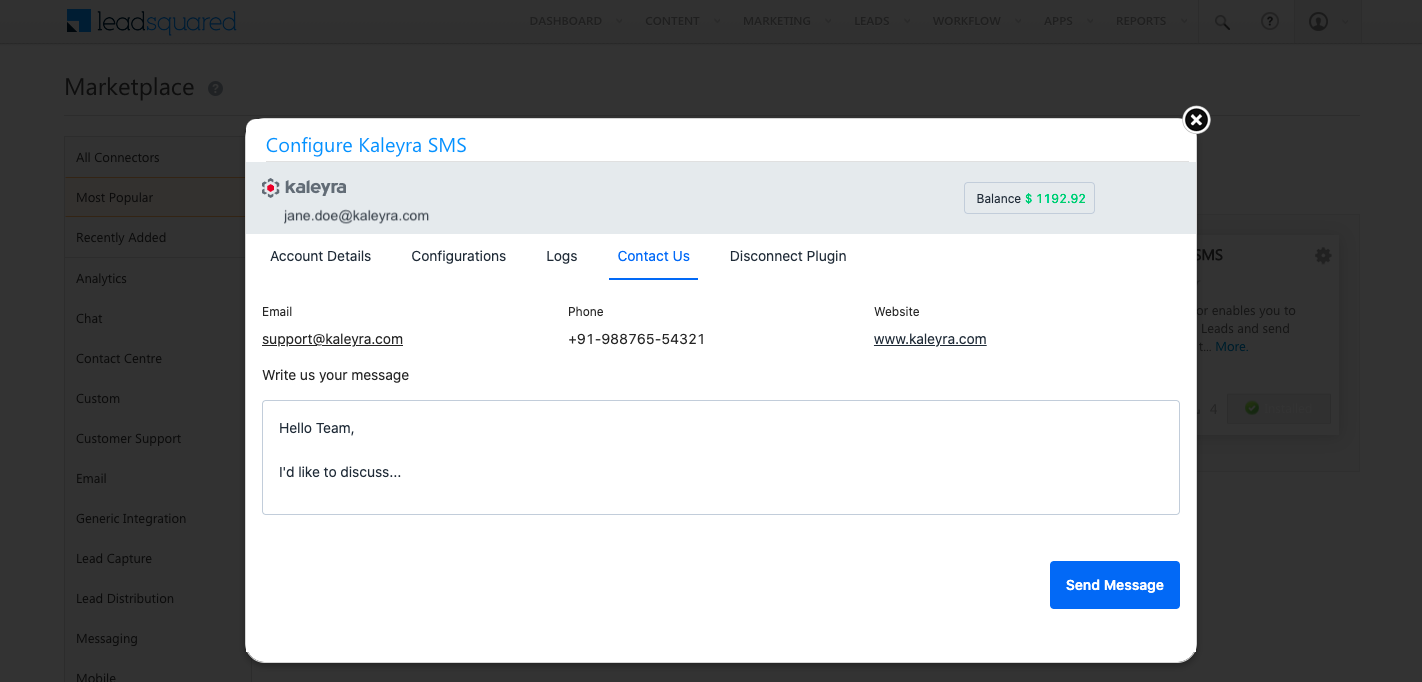
Task: Select Recently Added category
Action: 121,238
